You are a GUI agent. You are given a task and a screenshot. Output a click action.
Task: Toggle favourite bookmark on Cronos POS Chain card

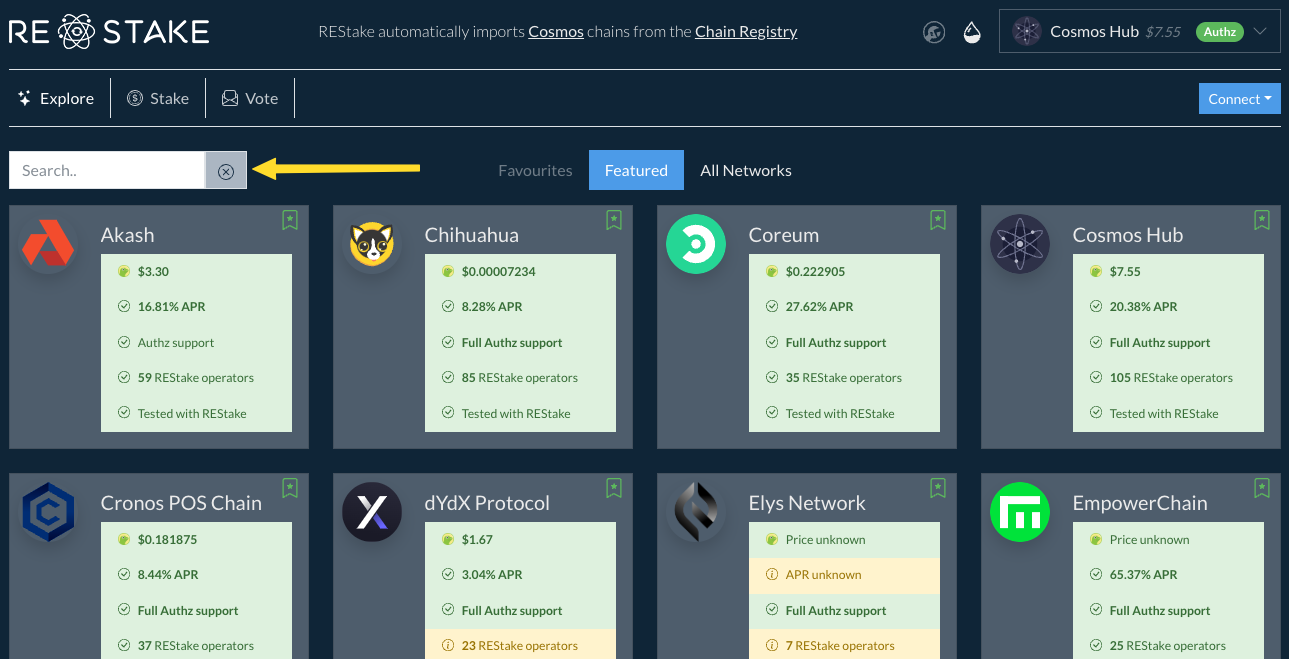290,488
